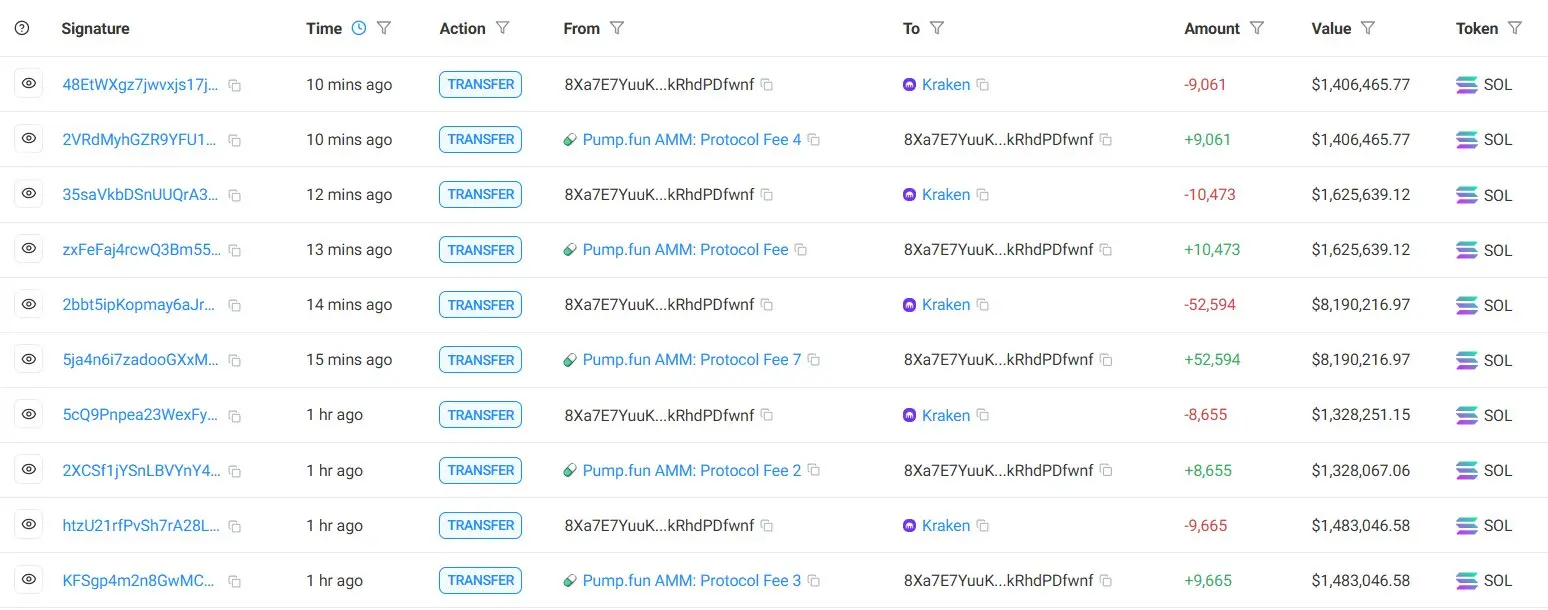Open the Token column filter
The height and width of the screenshot is (610, 1548).
click(x=1516, y=28)
